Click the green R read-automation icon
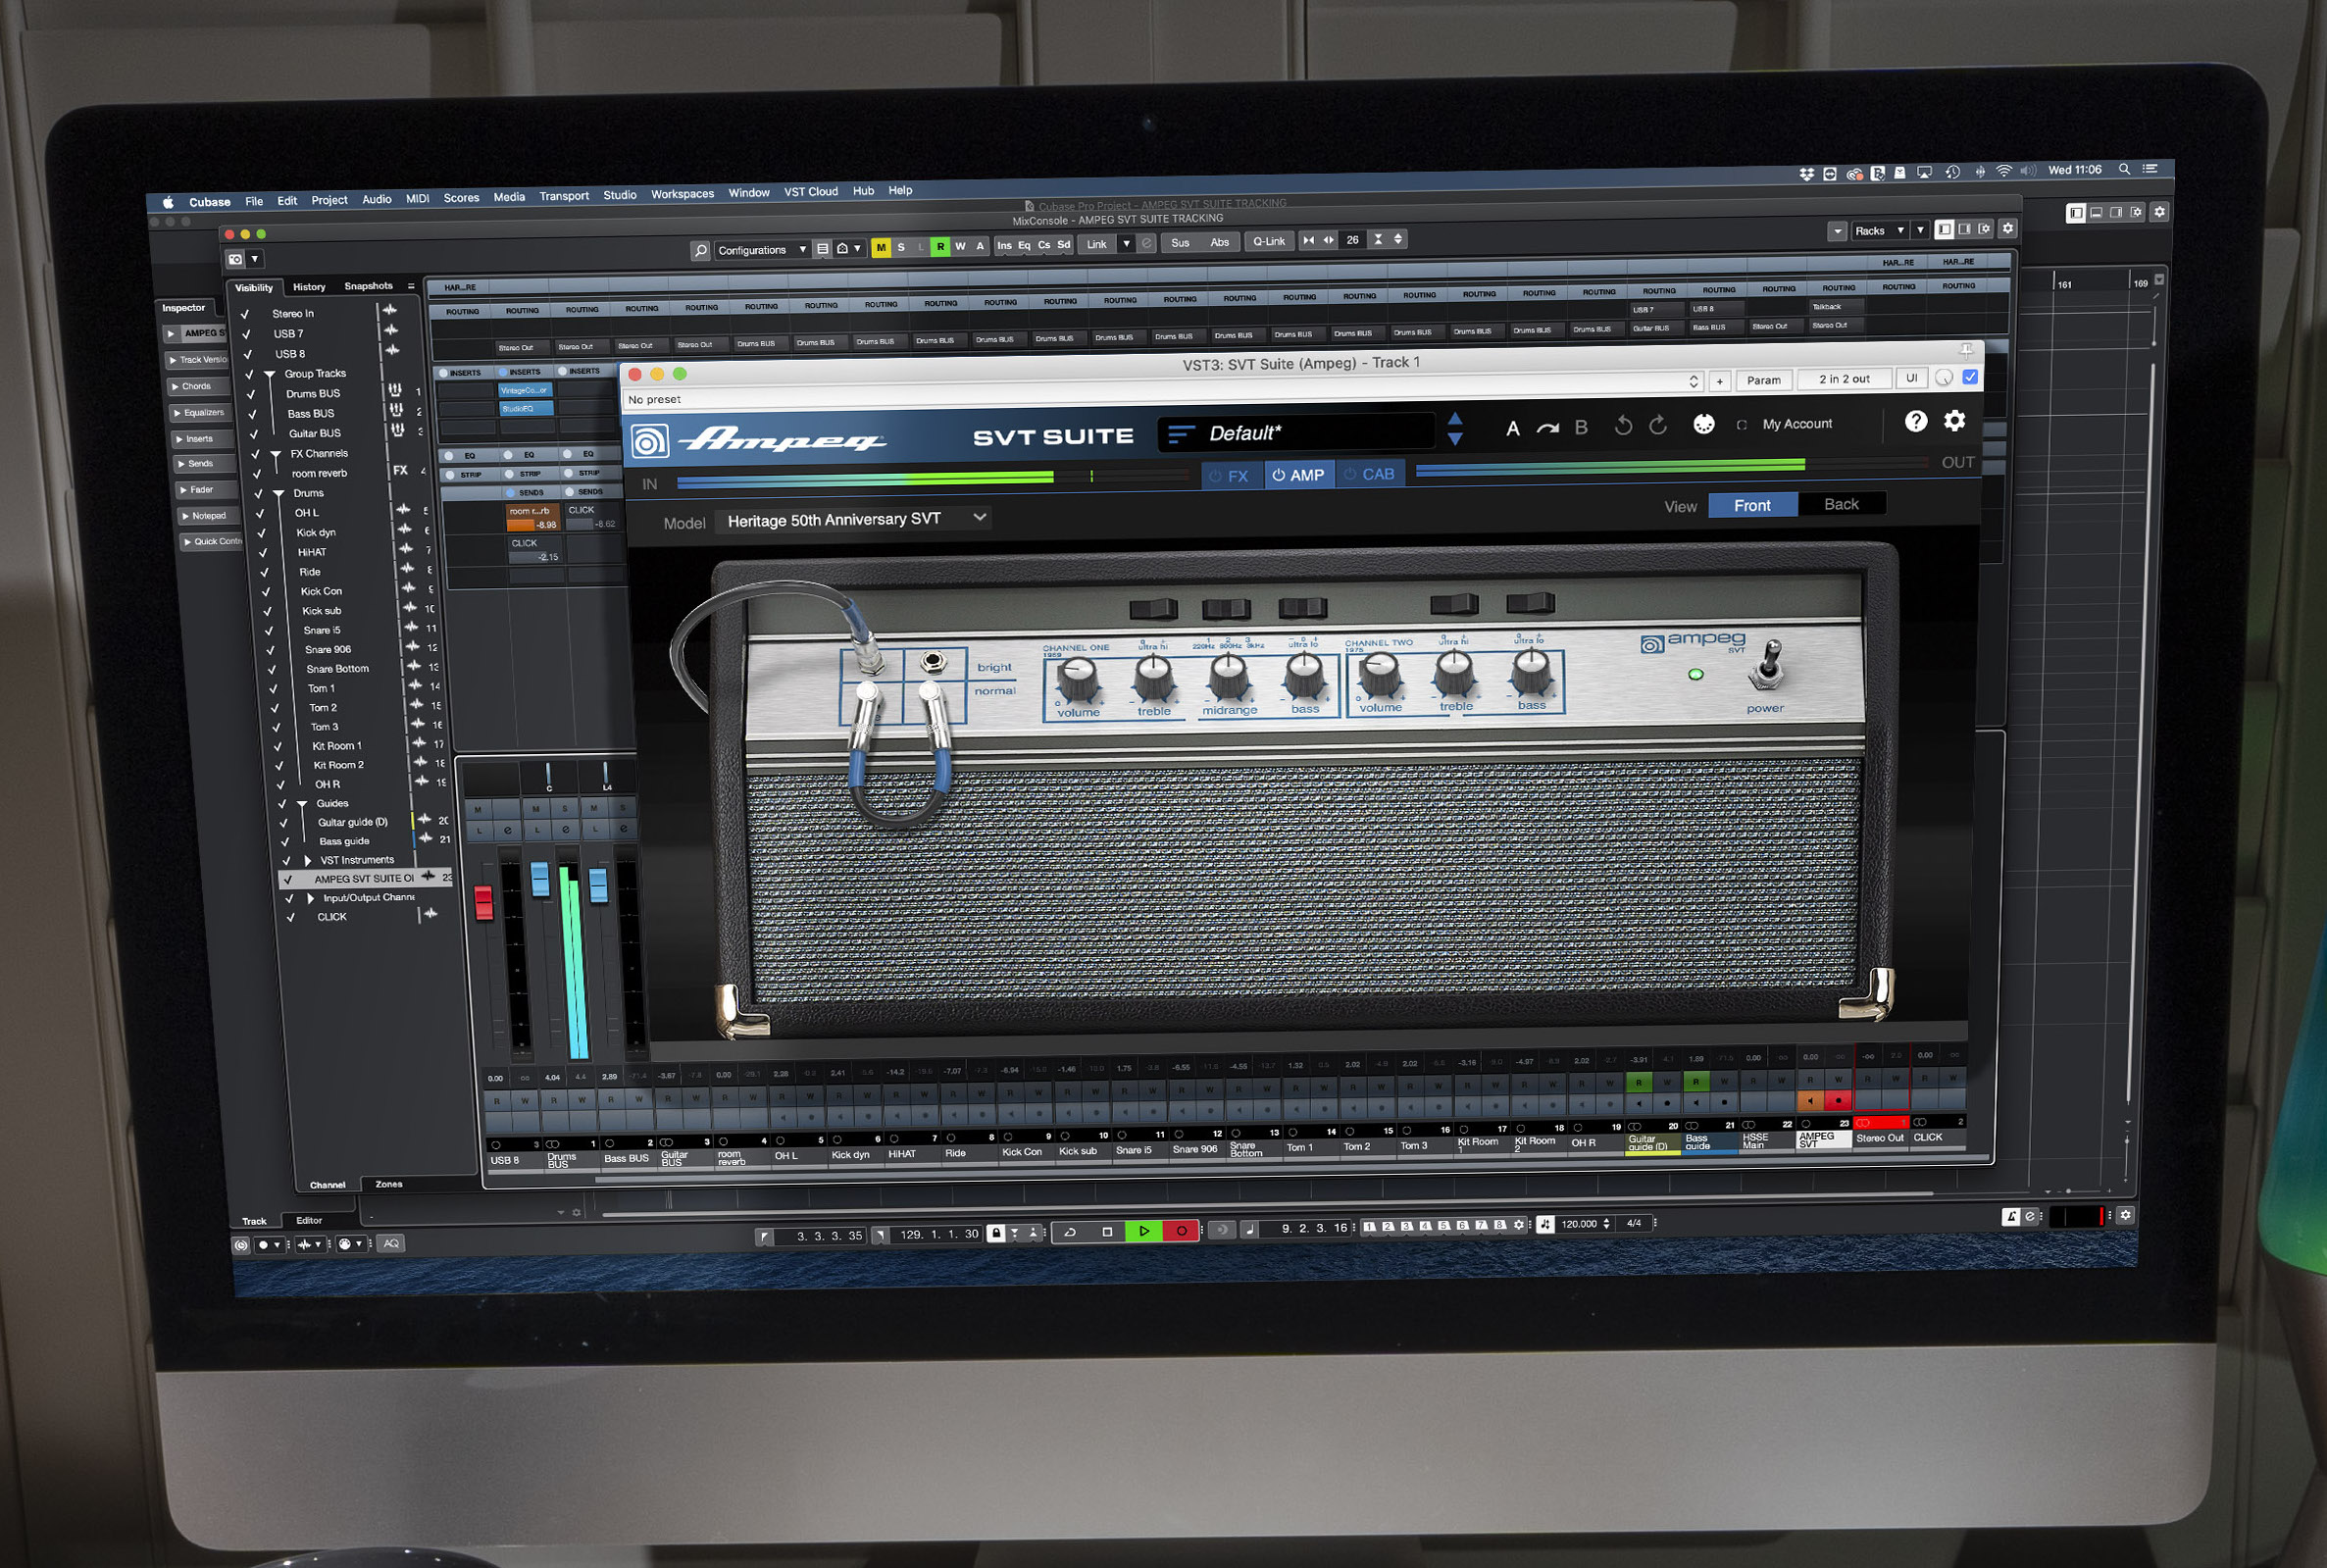The image size is (2327, 1568). tap(941, 248)
